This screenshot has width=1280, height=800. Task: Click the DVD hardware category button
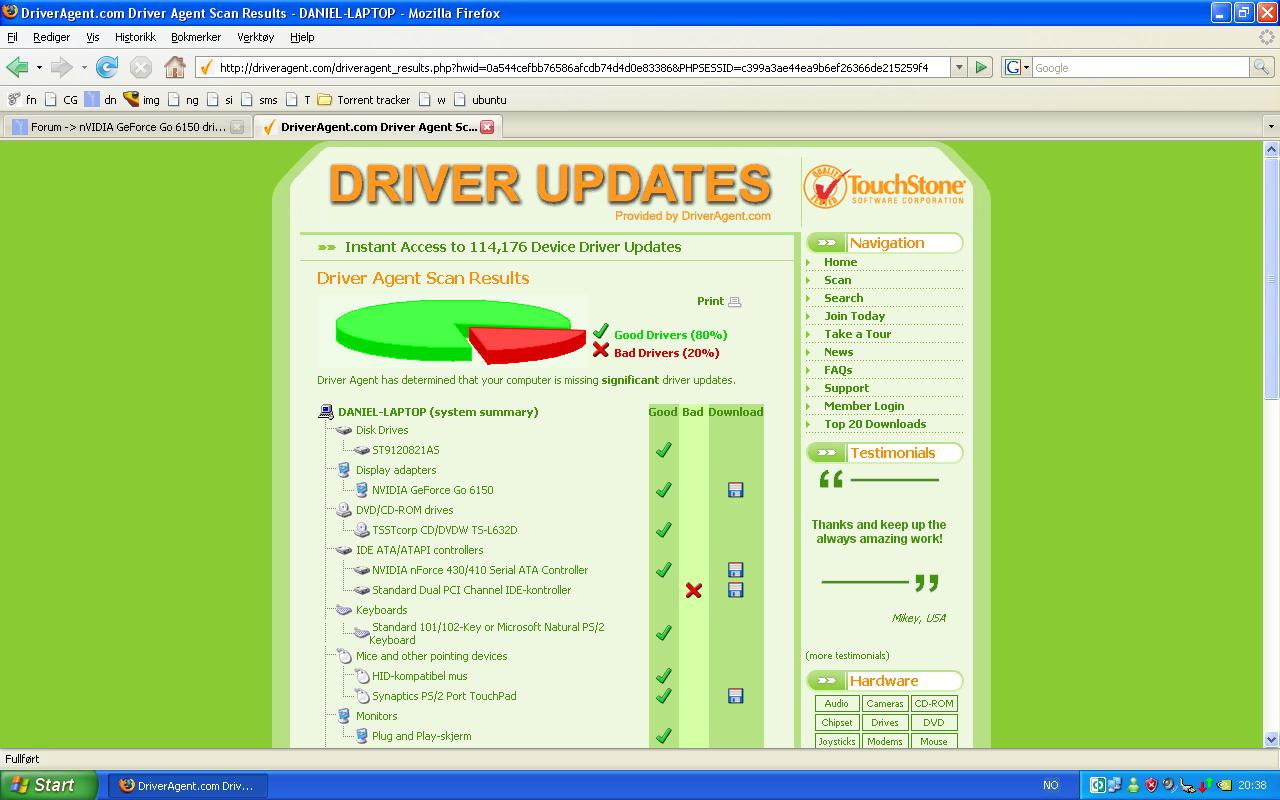[934, 723]
